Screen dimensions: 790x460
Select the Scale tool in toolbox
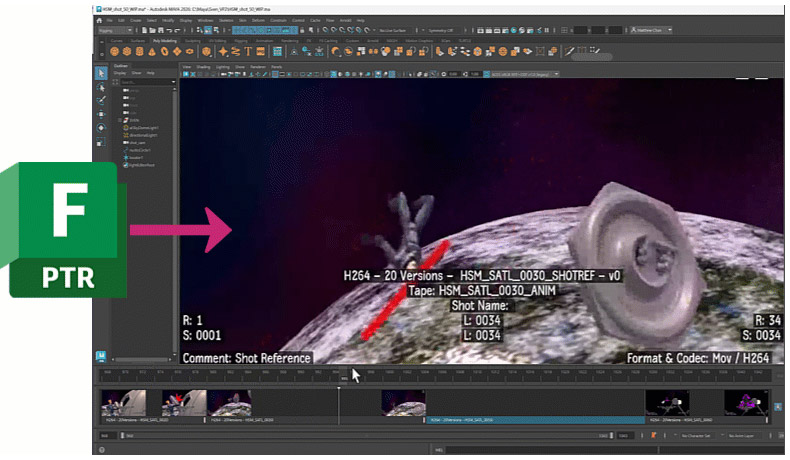pyautogui.click(x=101, y=142)
